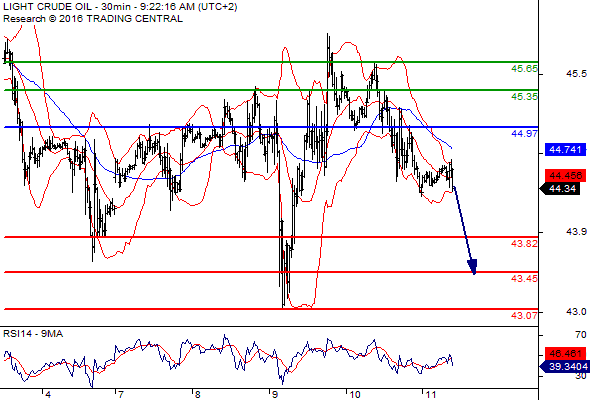Click the LIGHT CRUDE OIL chart title
This screenshot has width=590, height=400.
coord(48,7)
